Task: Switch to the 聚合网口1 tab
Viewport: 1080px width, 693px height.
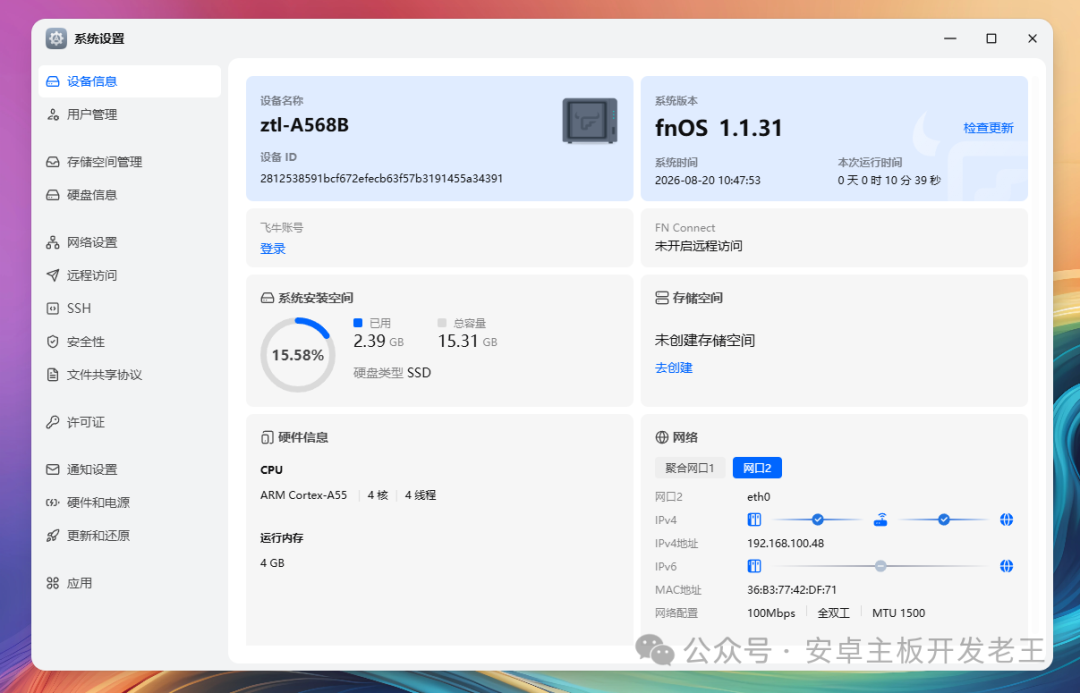Action: click(689, 468)
